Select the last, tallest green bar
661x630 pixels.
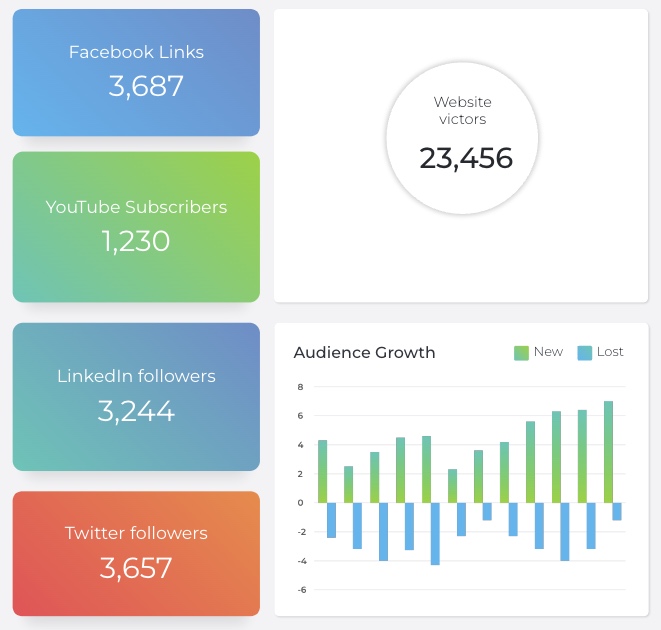click(608, 452)
